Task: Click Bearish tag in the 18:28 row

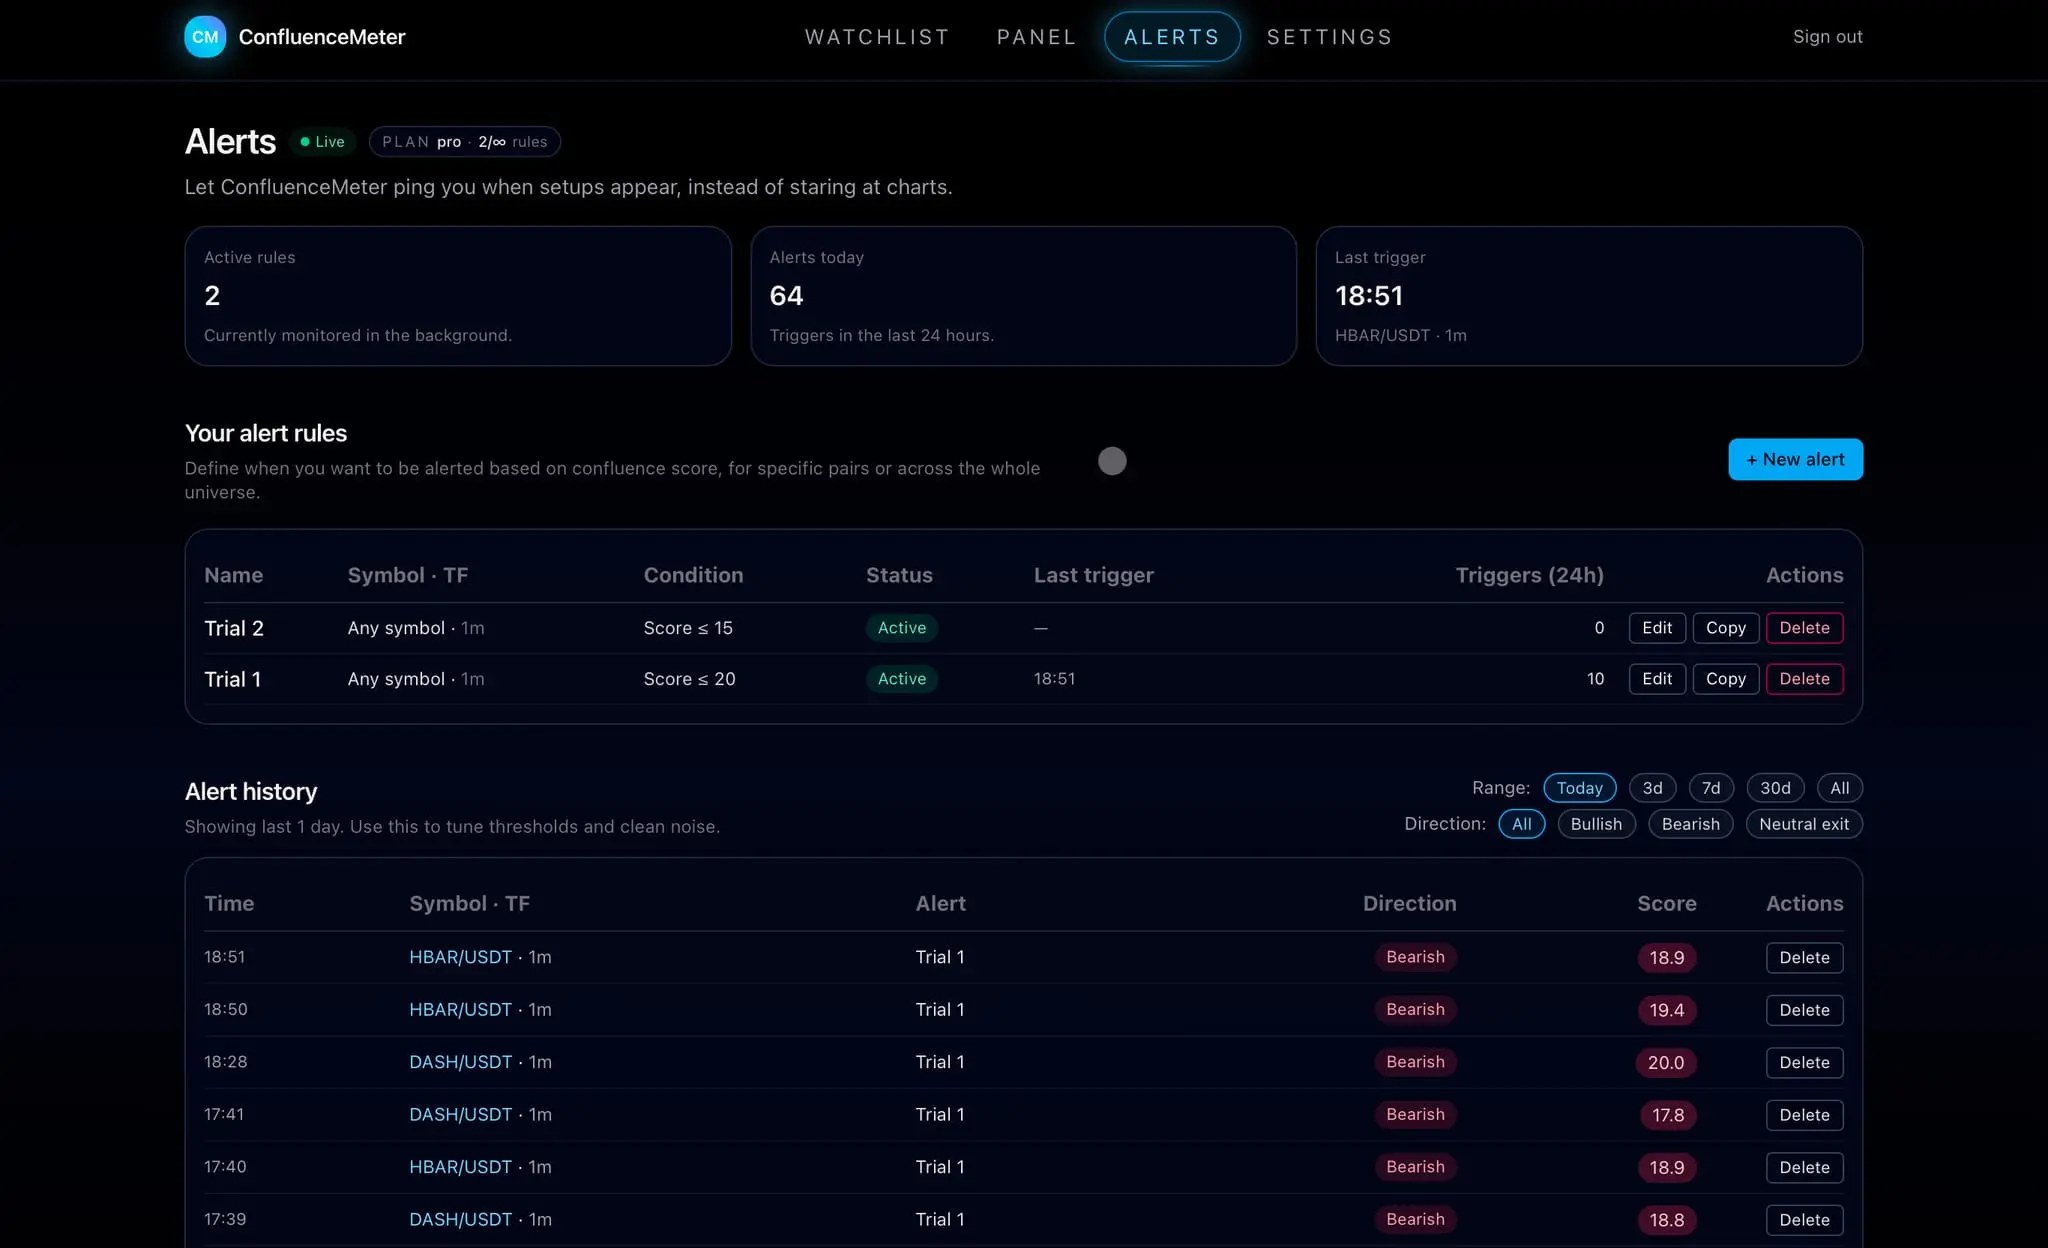Action: [x=1415, y=1062]
